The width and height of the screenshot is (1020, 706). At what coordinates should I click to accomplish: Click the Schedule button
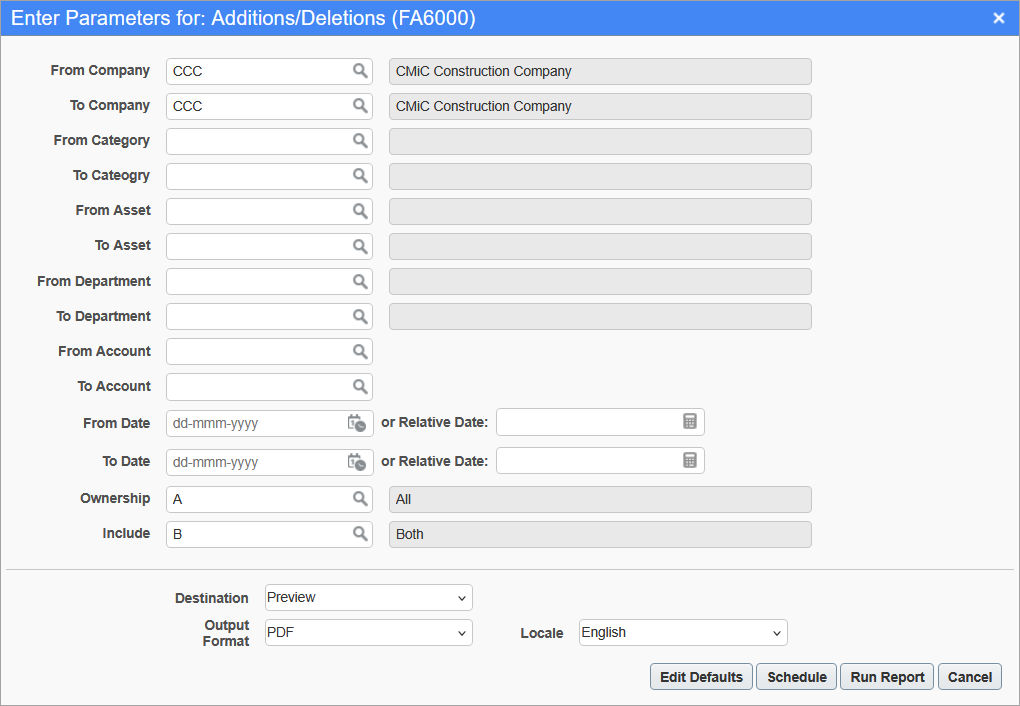point(796,676)
